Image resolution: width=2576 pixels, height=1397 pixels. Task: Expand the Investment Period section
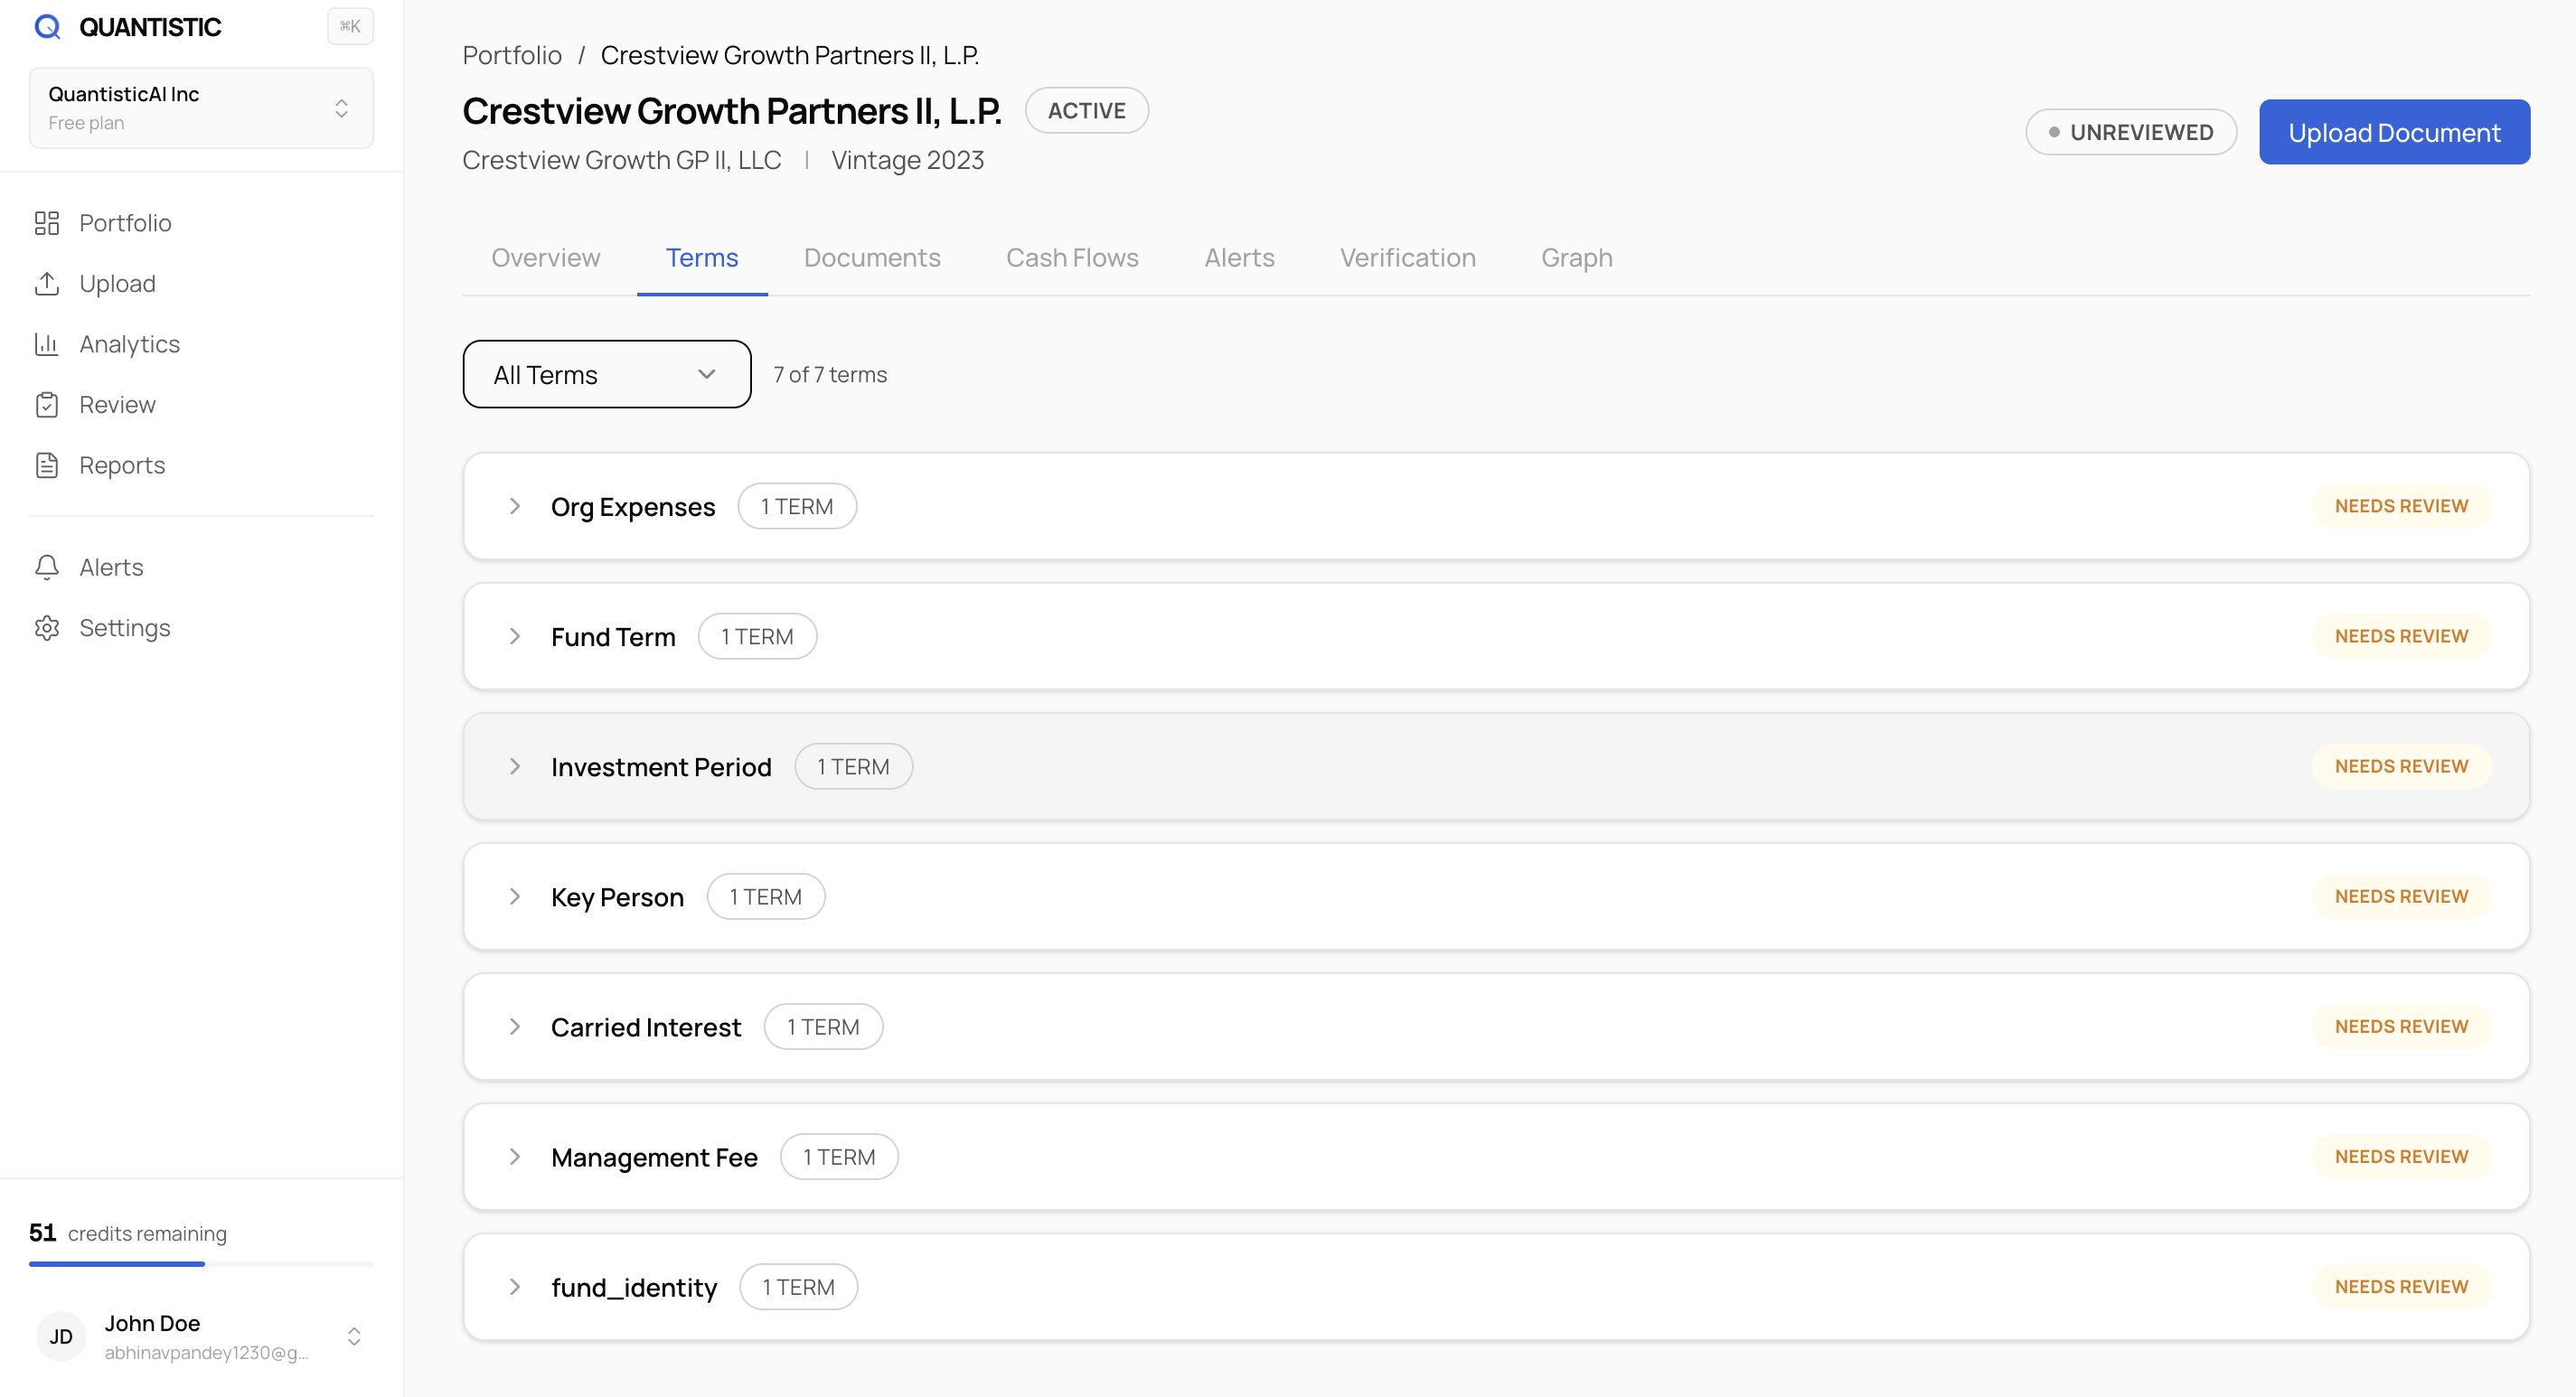pyautogui.click(x=515, y=766)
